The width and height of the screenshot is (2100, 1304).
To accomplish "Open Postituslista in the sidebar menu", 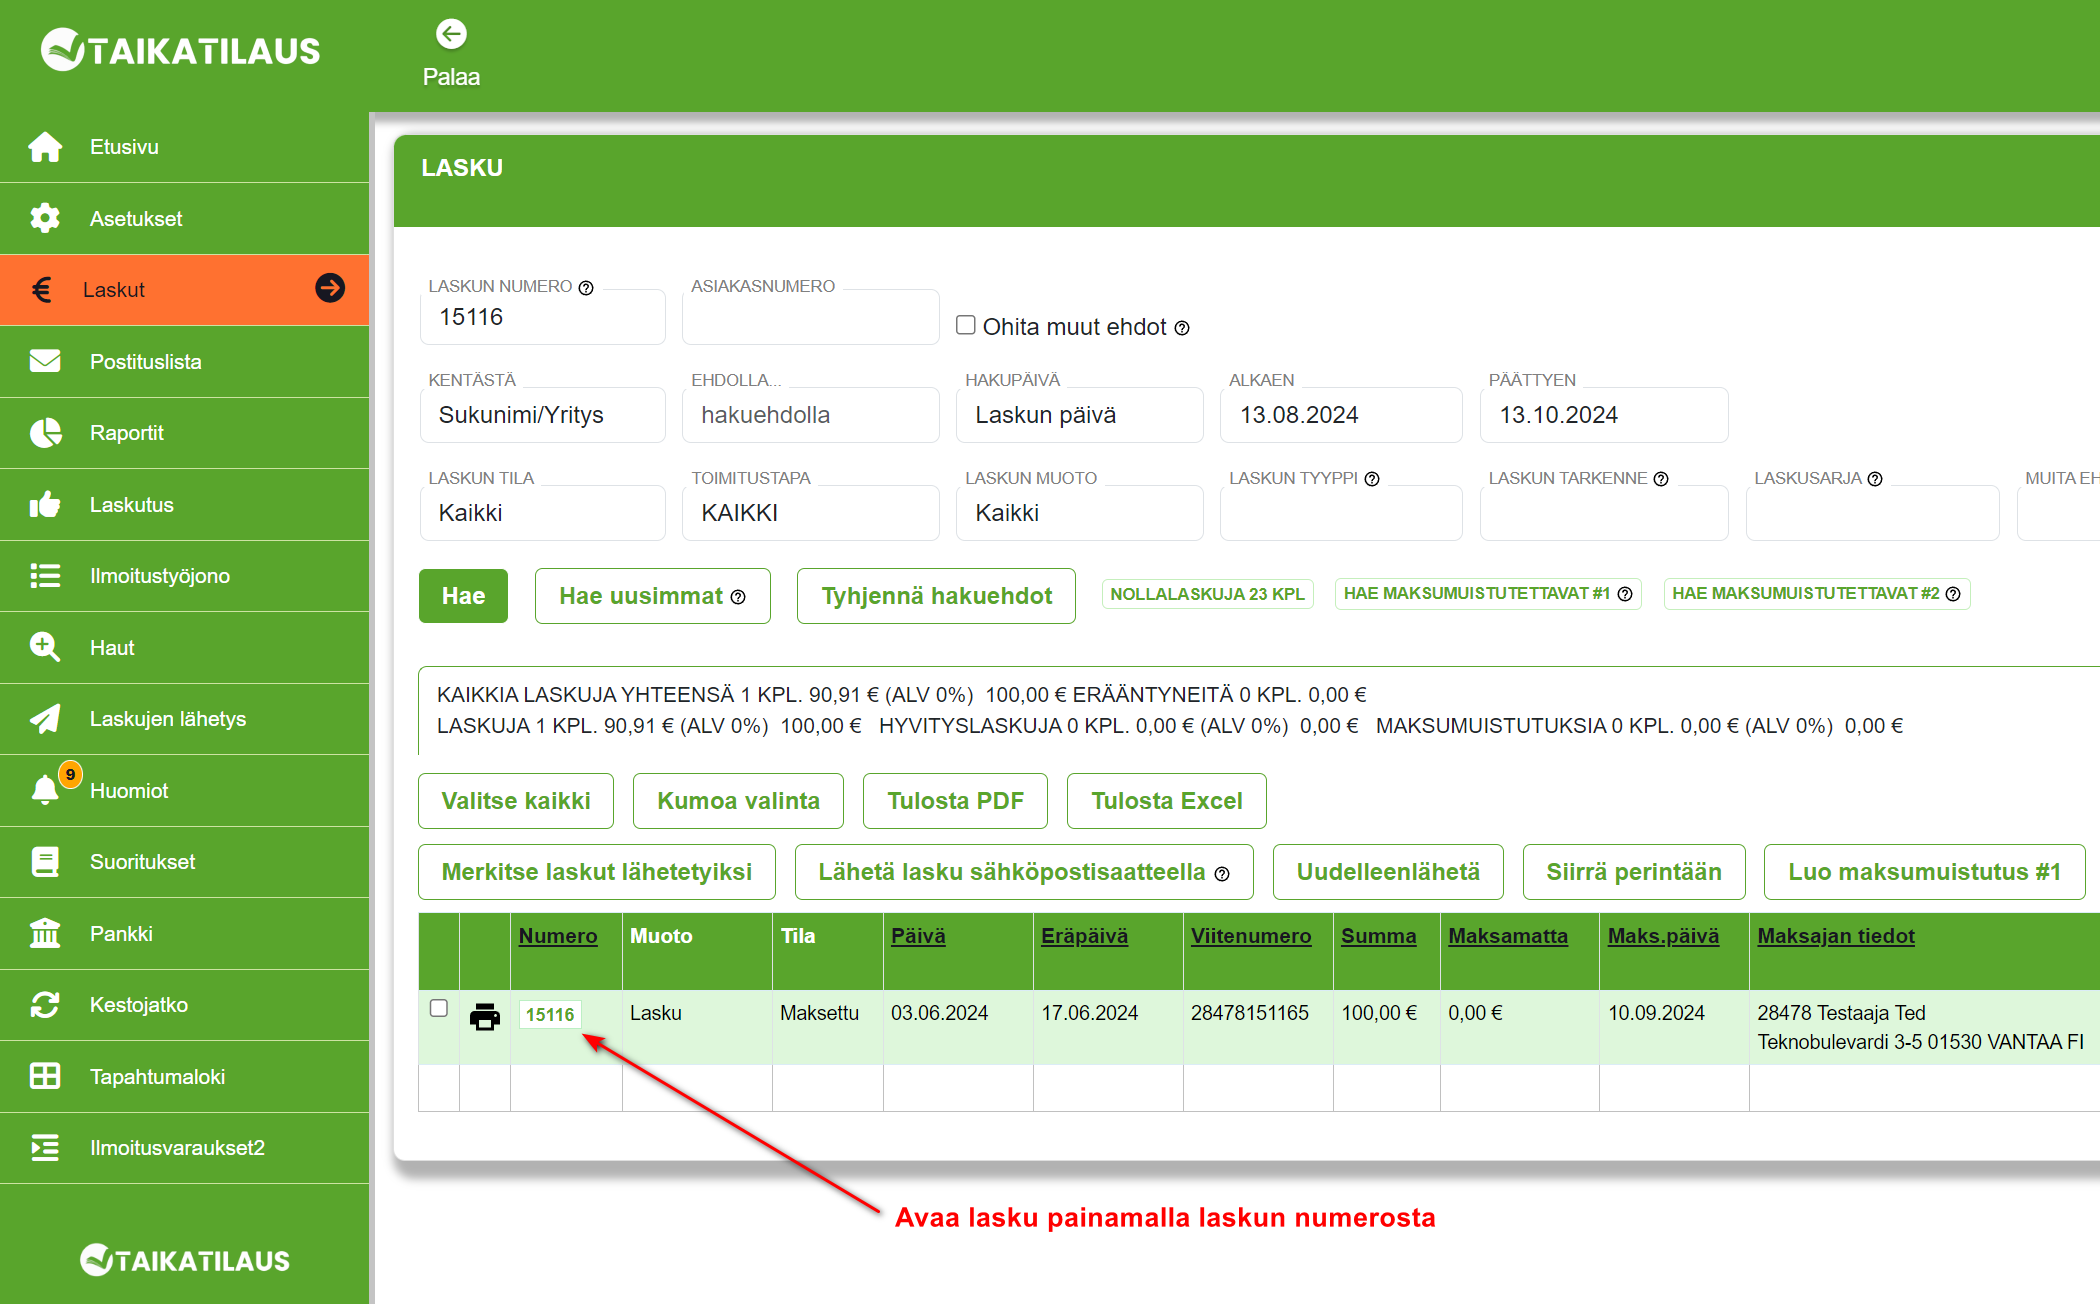I will 184,361.
